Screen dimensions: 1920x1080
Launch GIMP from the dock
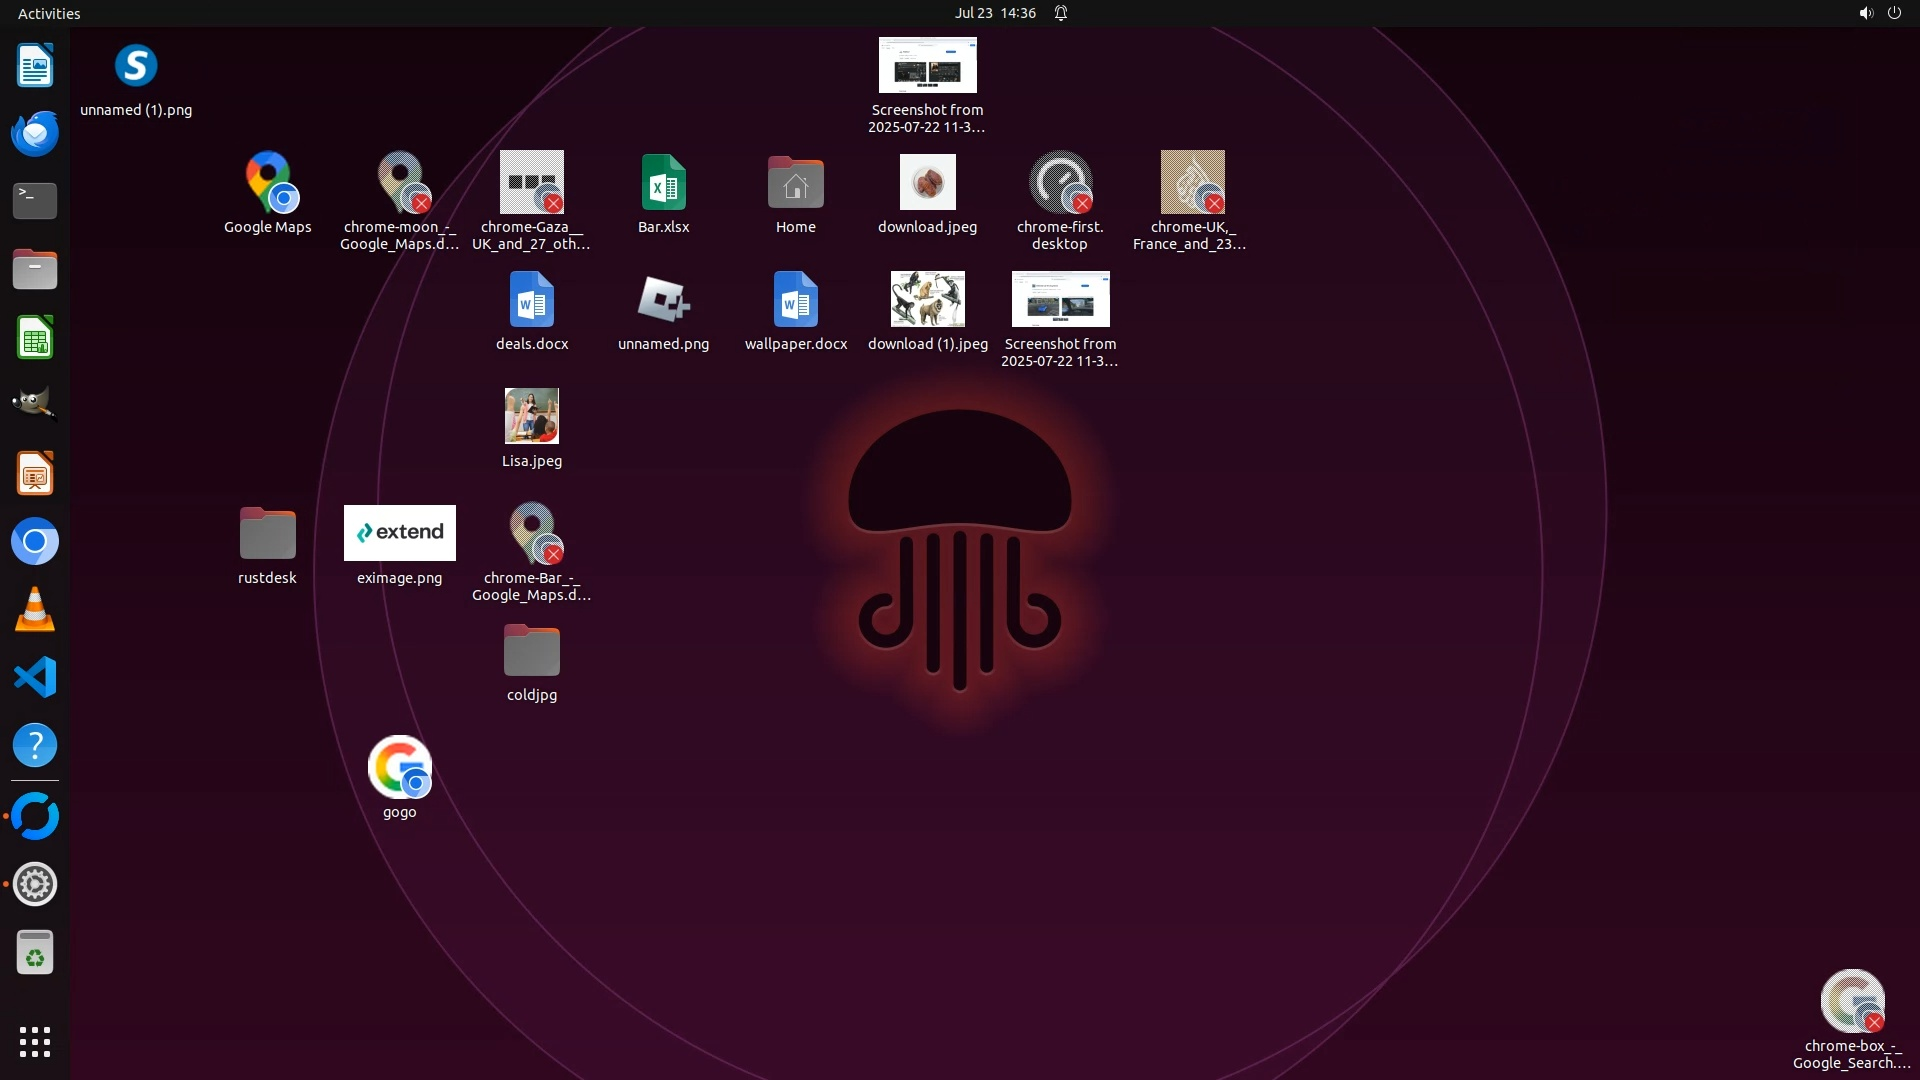35,405
